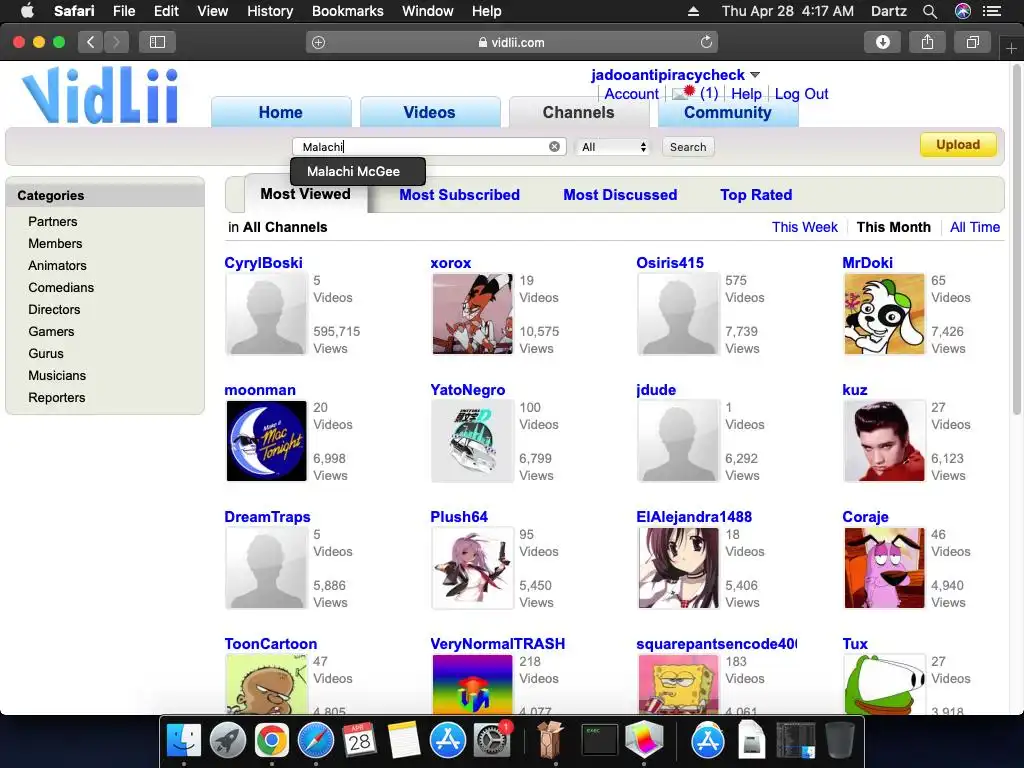1024x768 pixels.
Task: Filter by All Time
Action: [975, 227]
